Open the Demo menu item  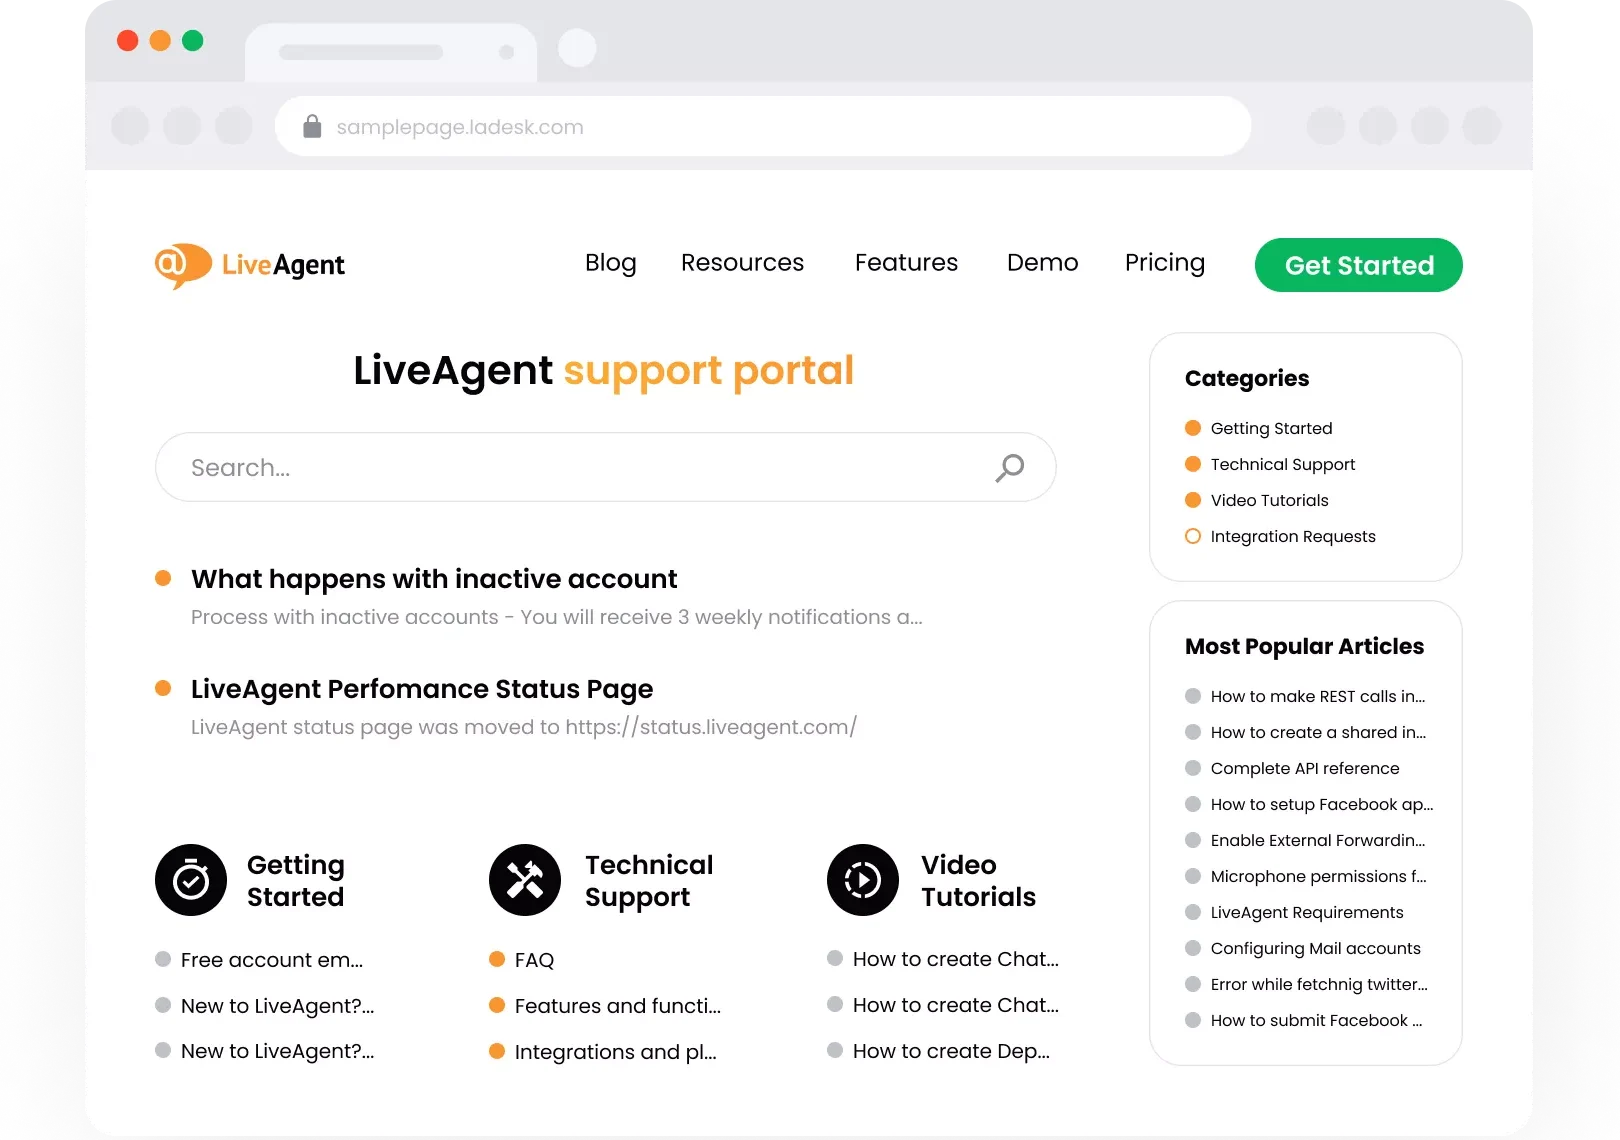[1043, 263]
